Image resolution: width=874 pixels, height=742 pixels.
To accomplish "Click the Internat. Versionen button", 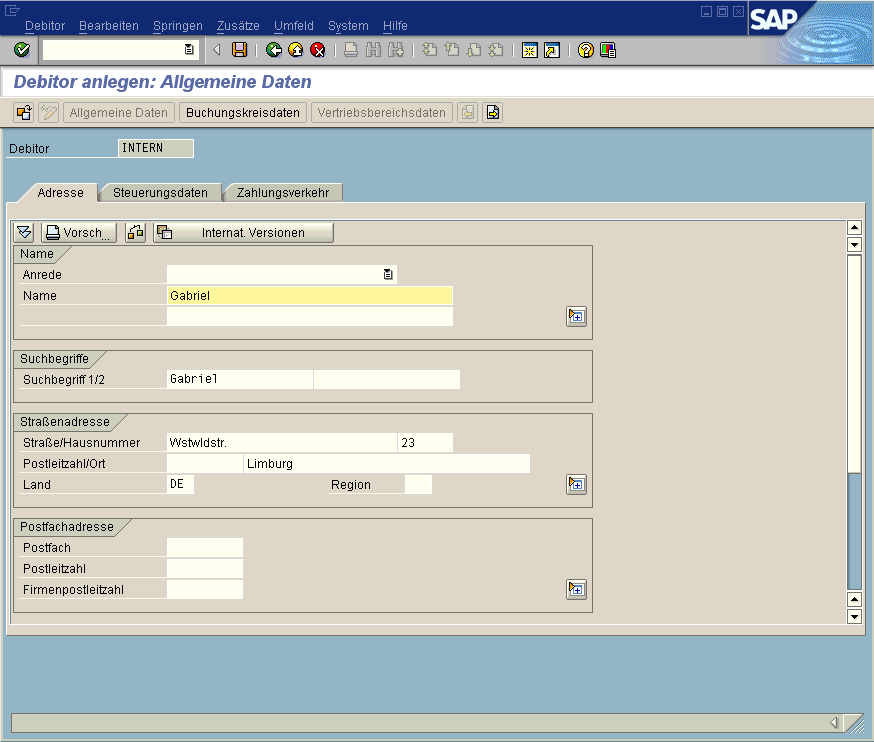I will click(244, 232).
